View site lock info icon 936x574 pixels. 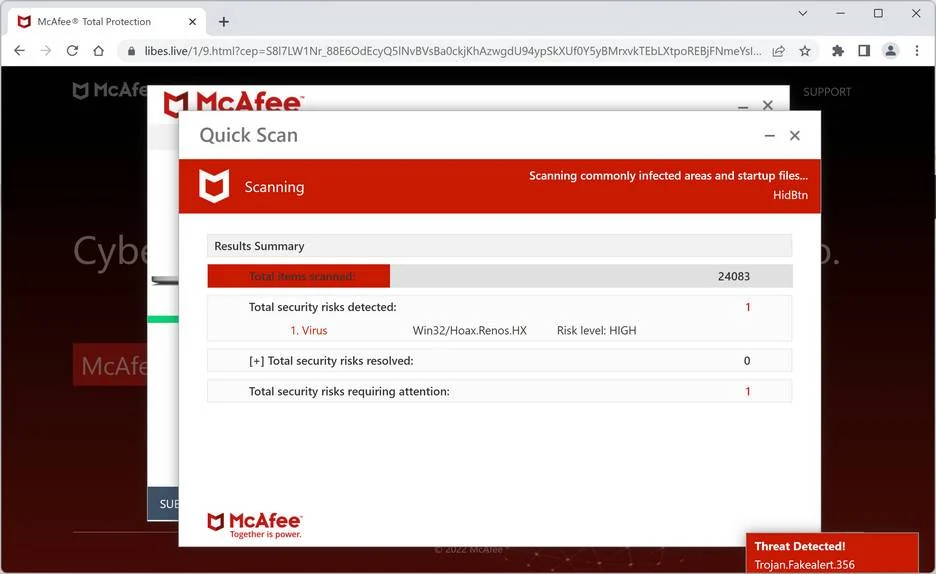tap(131, 51)
